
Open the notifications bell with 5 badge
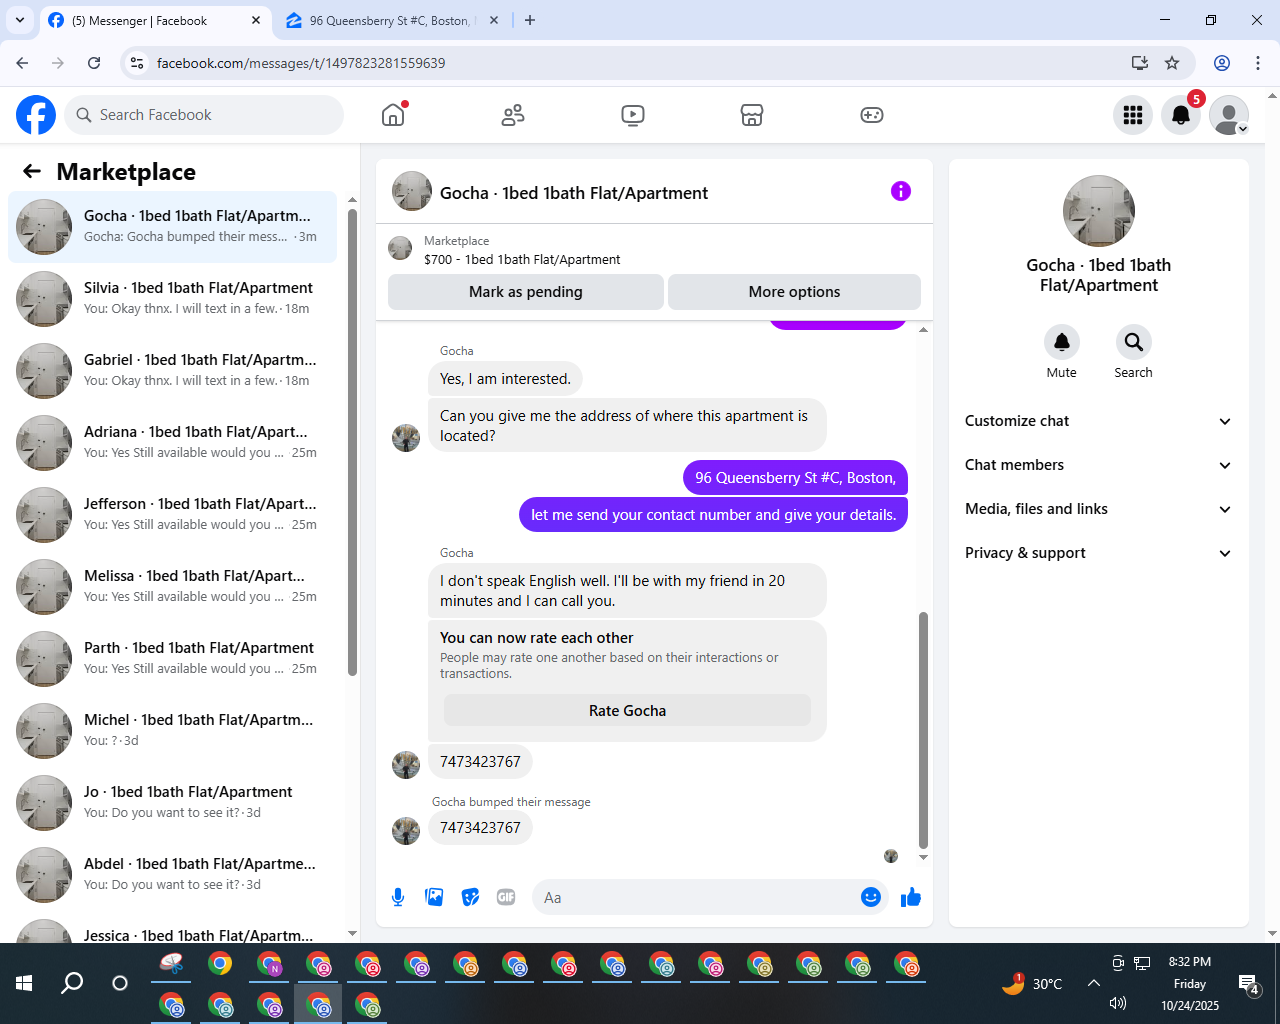tap(1181, 115)
